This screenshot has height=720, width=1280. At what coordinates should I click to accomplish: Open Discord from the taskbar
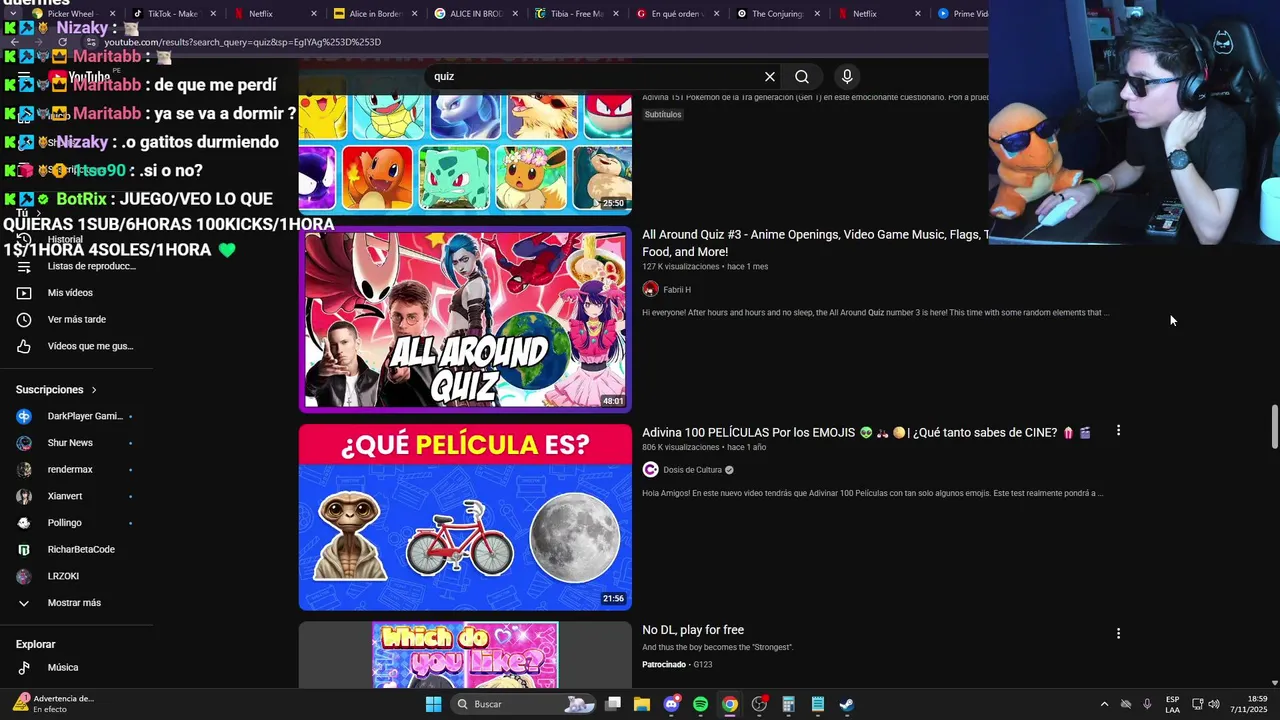coord(671,704)
